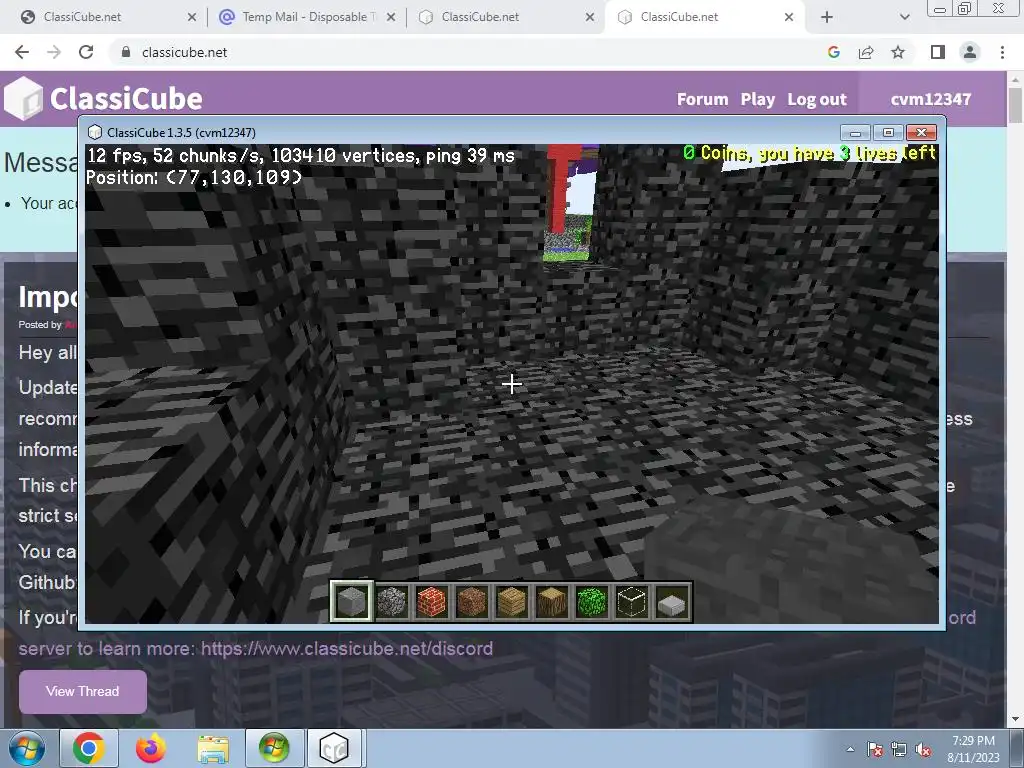Reload the classicube.net page

pos(86,52)
